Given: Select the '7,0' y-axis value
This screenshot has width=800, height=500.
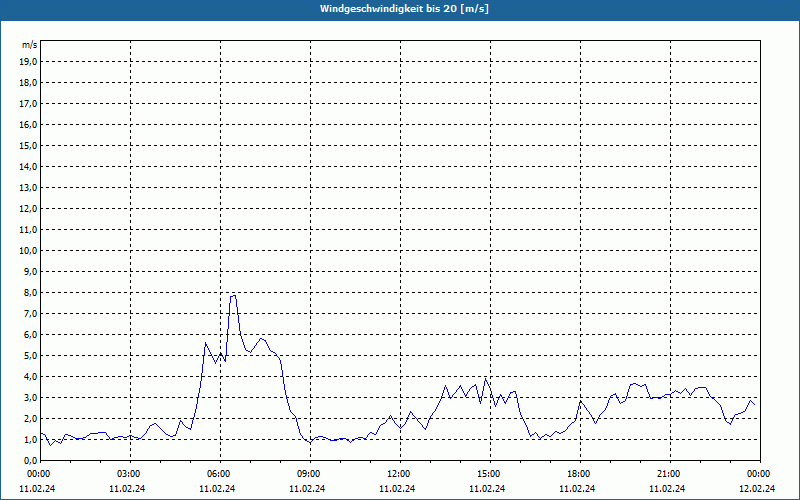Looking at the screenshot, I should click(x=30, y=313).
